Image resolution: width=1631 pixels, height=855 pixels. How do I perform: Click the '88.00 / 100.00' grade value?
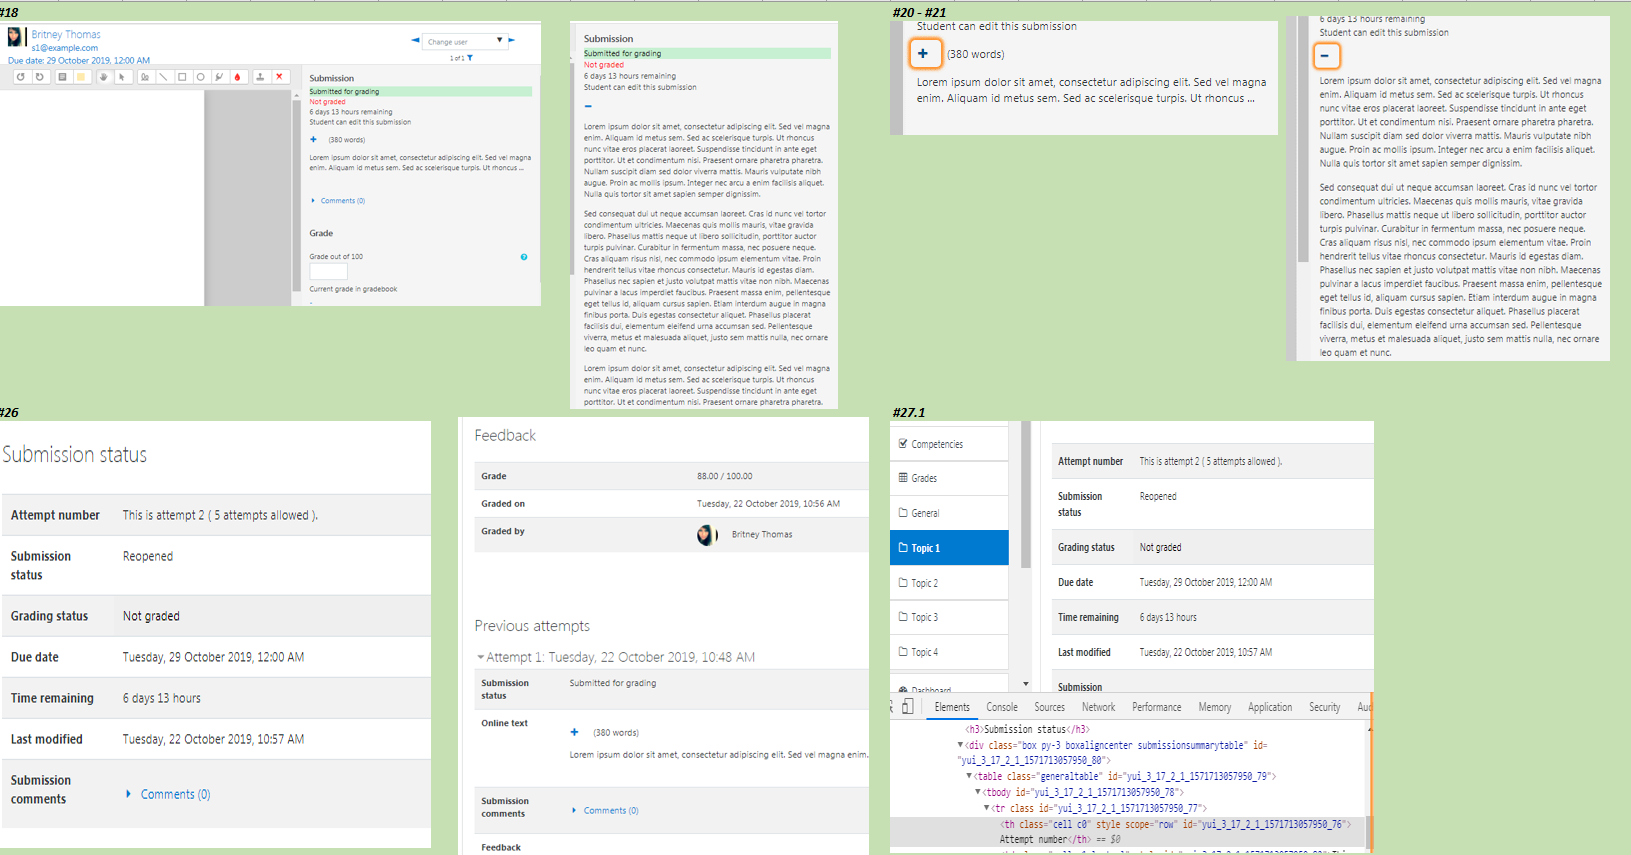725,476
